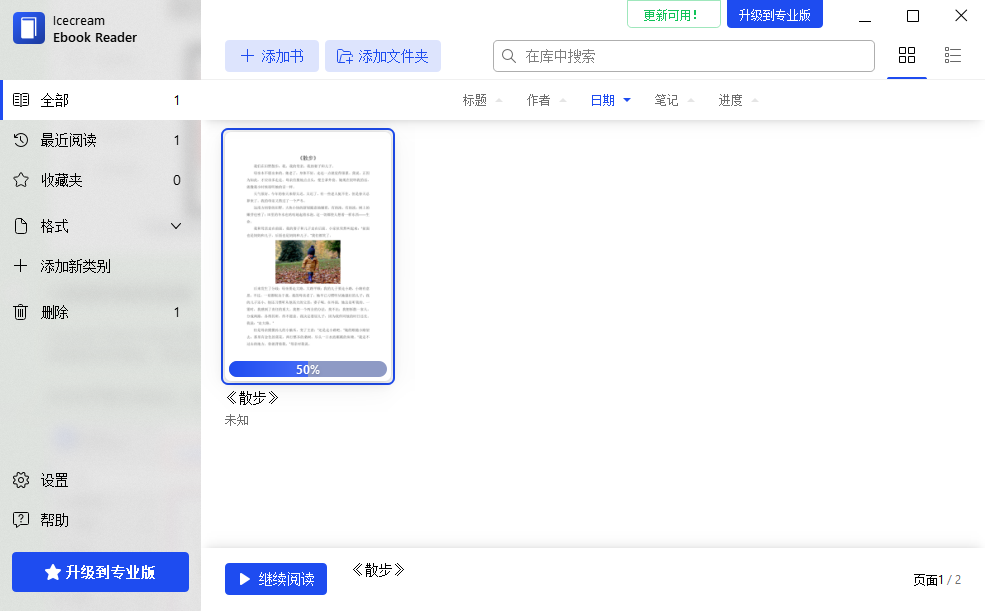Open 设置 via the gear icon

(x=21, y=480)
